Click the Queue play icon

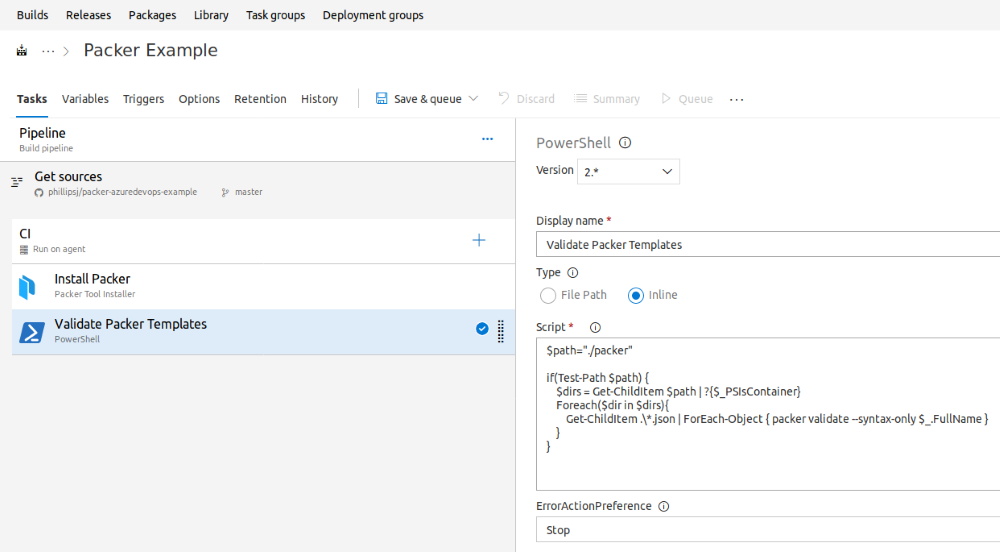(x=666, y=98)
